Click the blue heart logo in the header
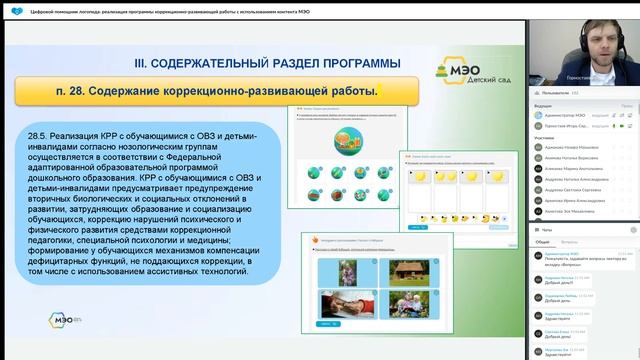The image size is (640, 360). click(17, 11)
